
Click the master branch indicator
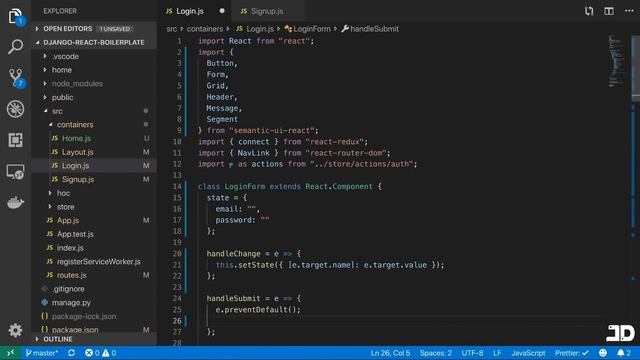tap(42, 353)
